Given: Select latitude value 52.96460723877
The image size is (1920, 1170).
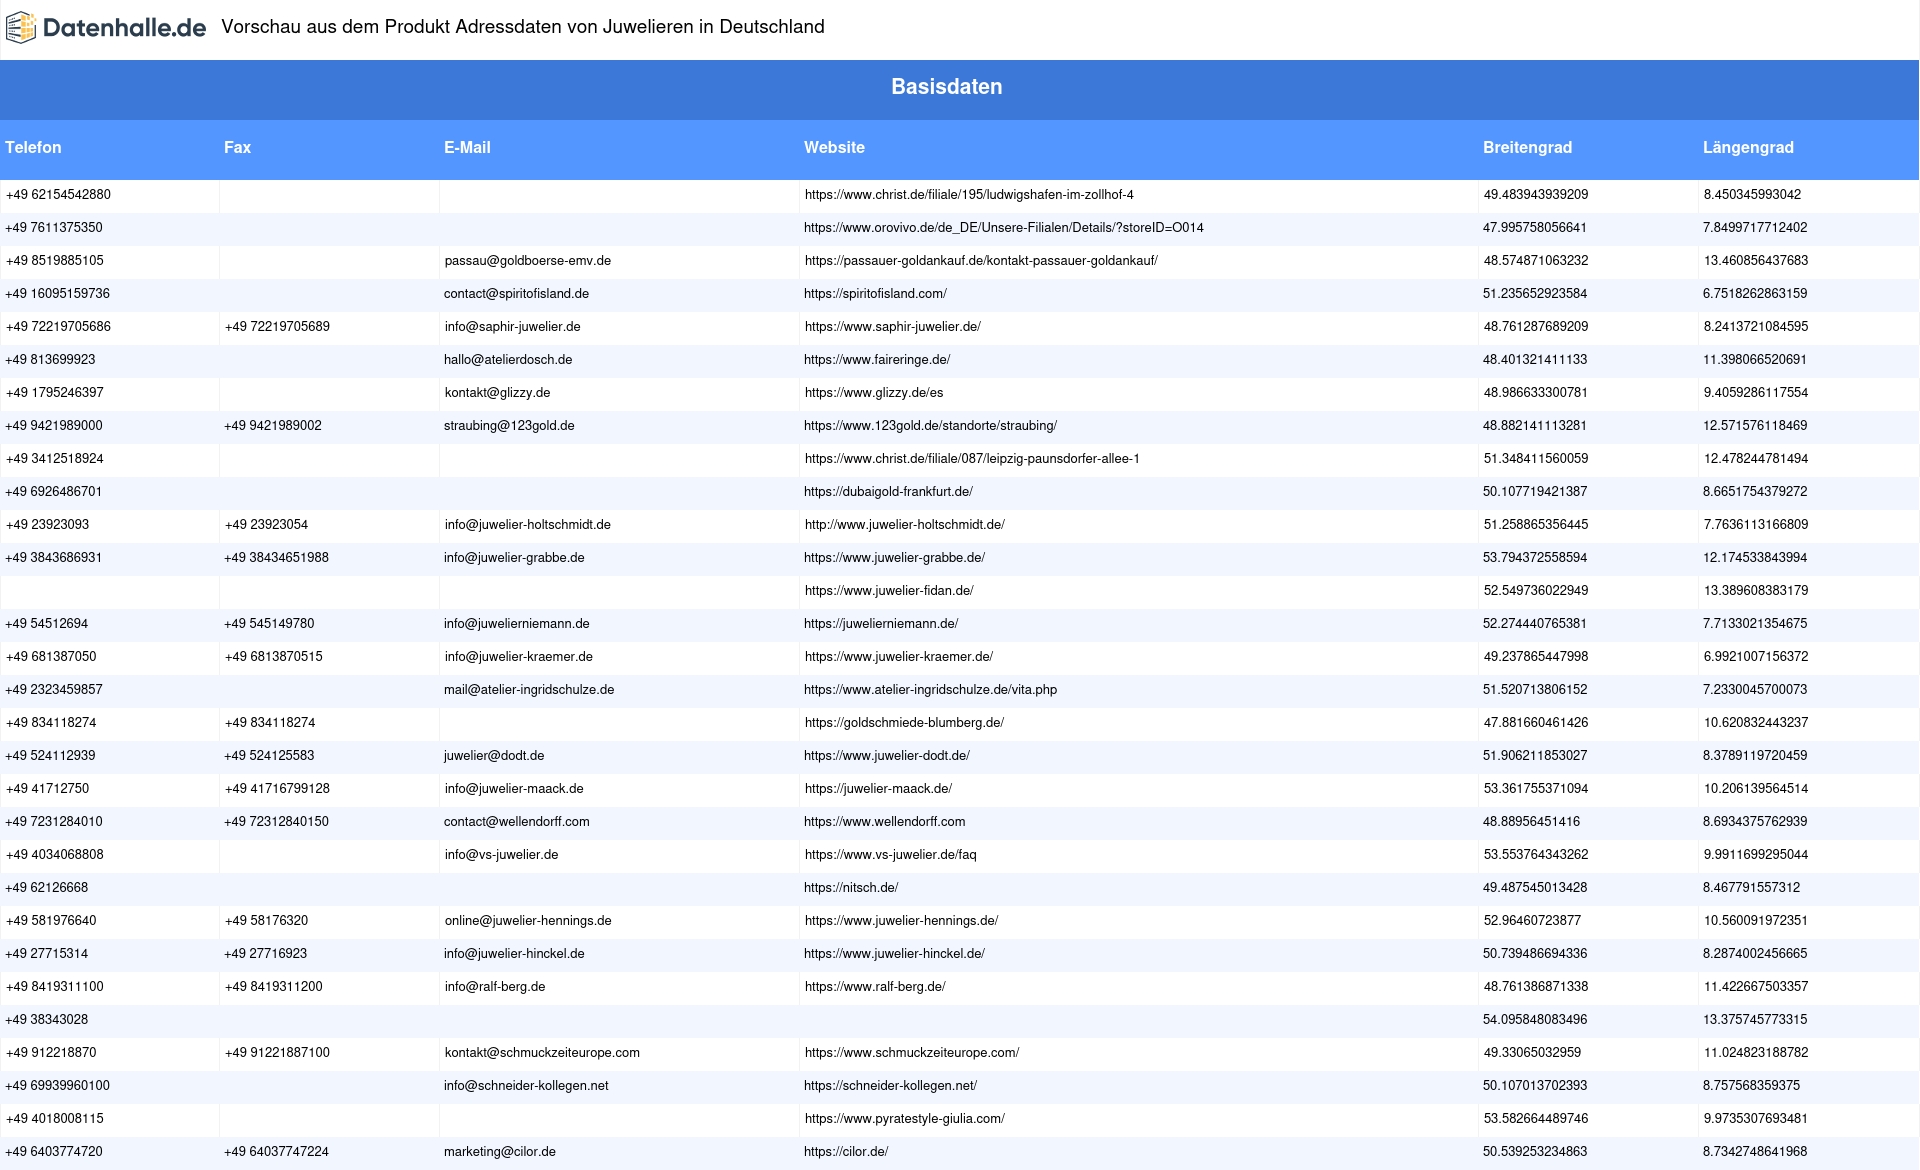Looking at the screenshot, I should (x=1532, y=921).
